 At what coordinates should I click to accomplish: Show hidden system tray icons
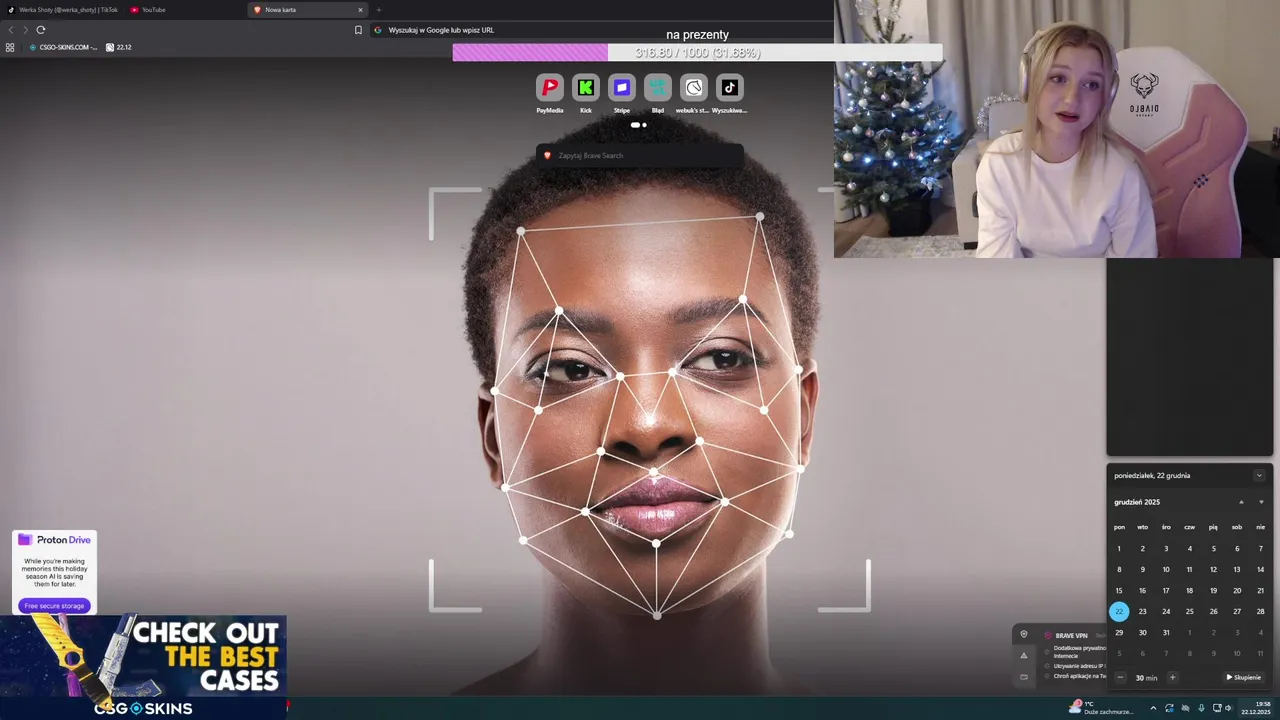[x=1153, y=708]
